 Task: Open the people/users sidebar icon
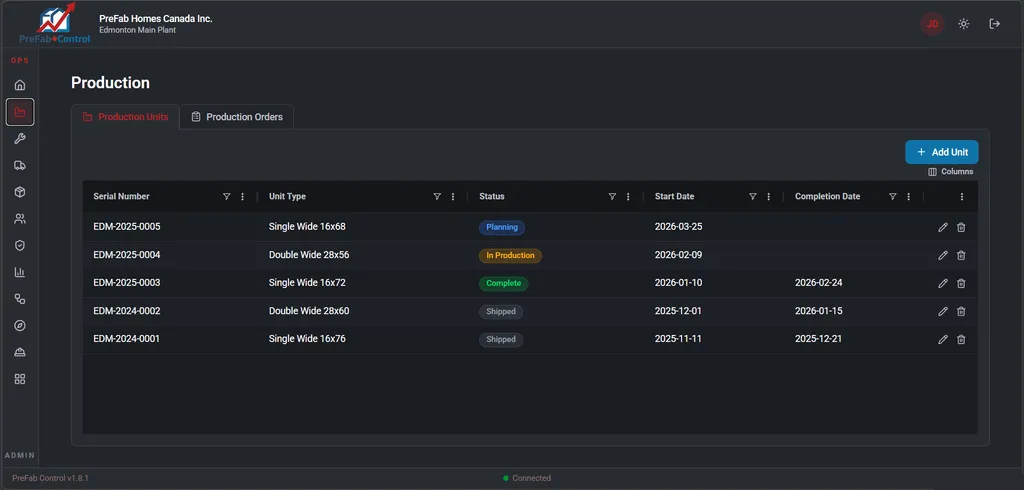pos(20,219)
